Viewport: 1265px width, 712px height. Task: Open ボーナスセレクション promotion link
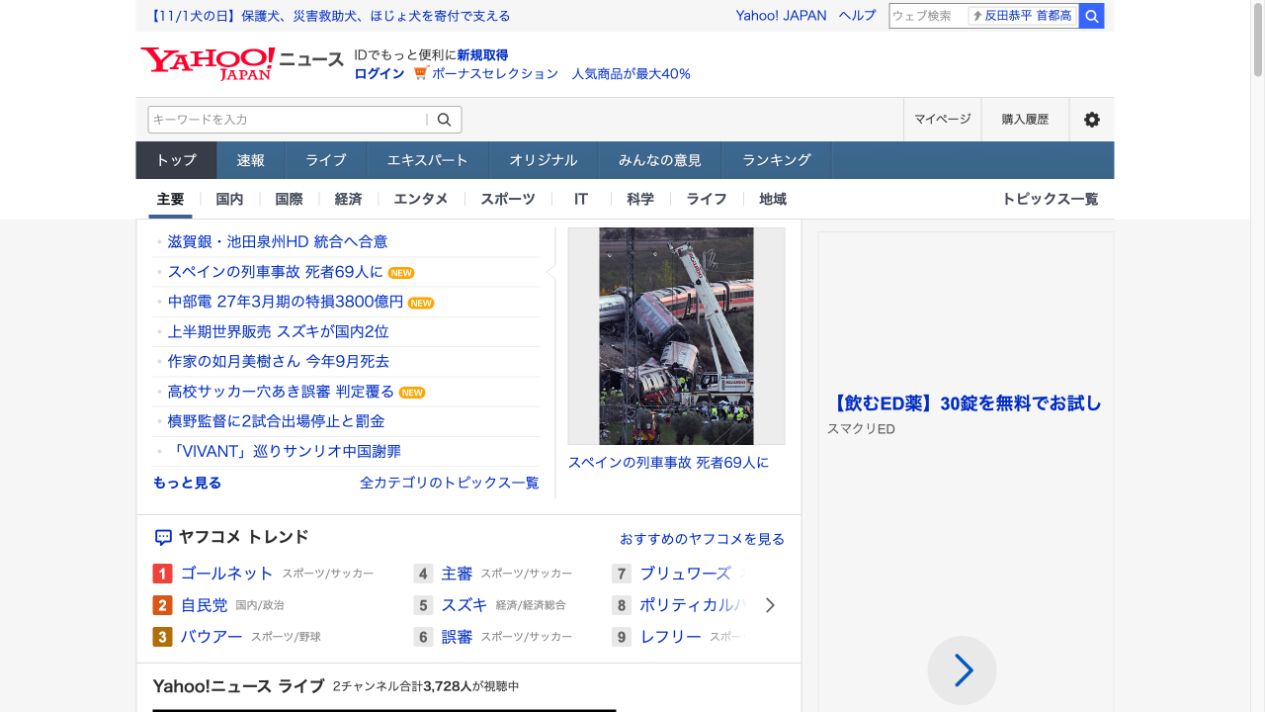pos(495,73)
